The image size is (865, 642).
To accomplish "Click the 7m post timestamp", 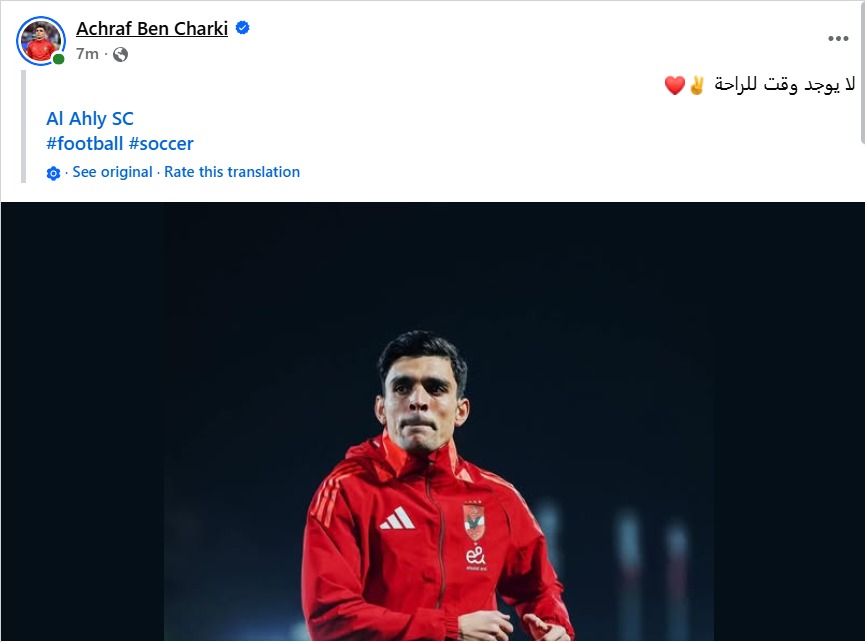I will pyautogui.click(x=87, y=54).
